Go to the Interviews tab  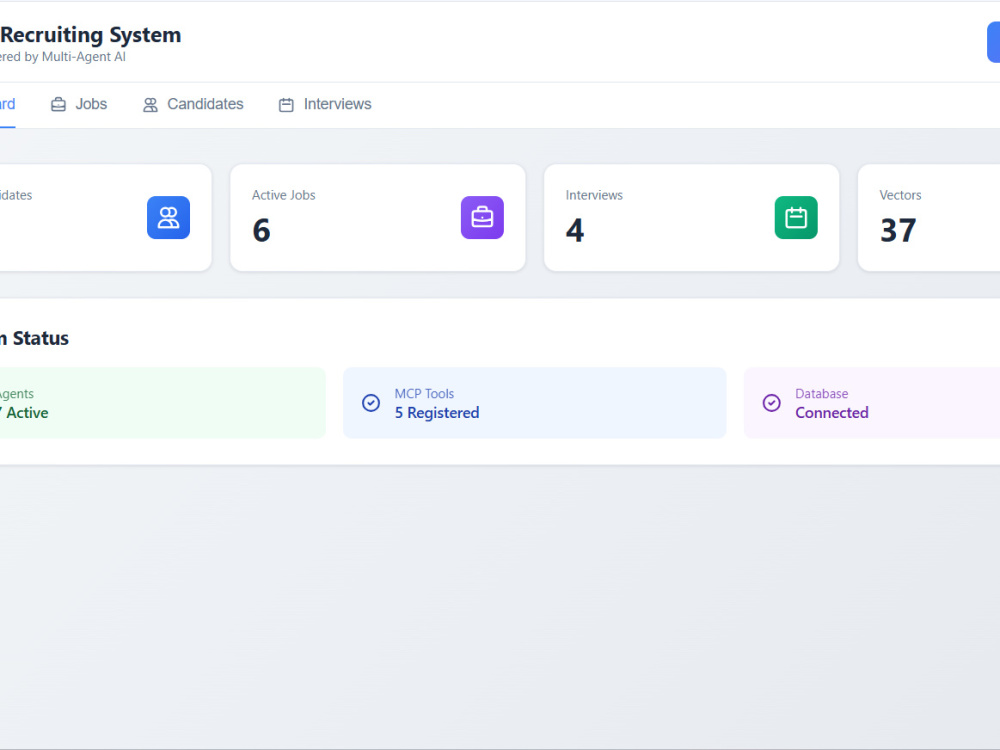click(325, 105)
